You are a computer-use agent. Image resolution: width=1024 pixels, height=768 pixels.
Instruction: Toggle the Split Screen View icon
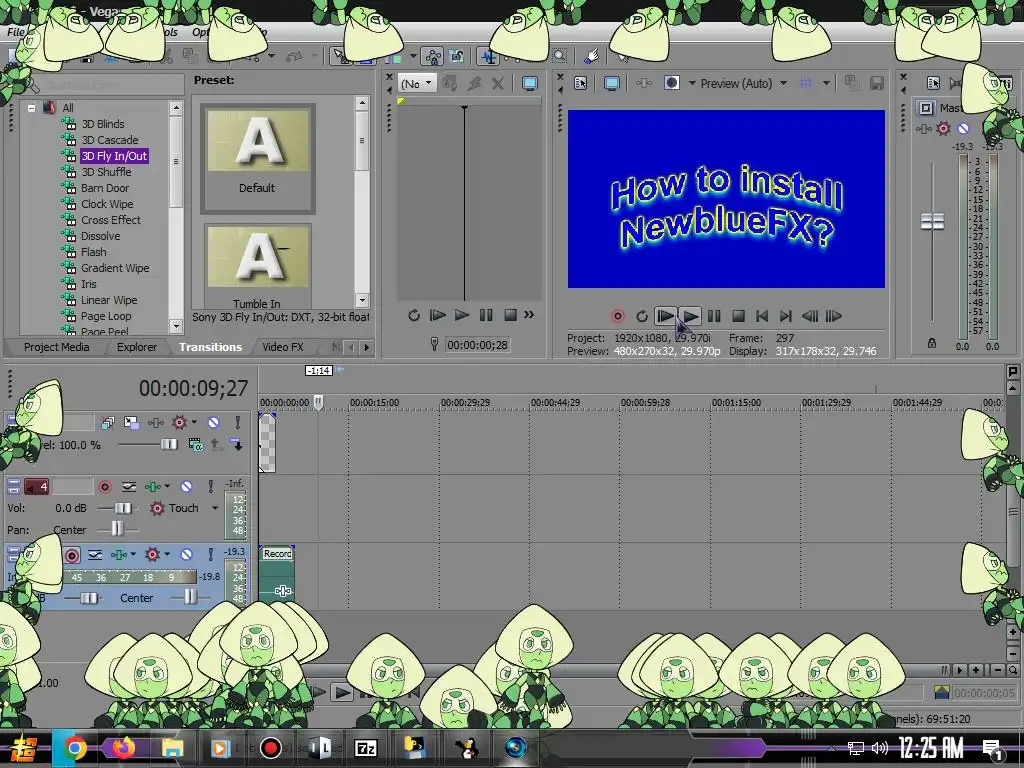pos(672,83)
